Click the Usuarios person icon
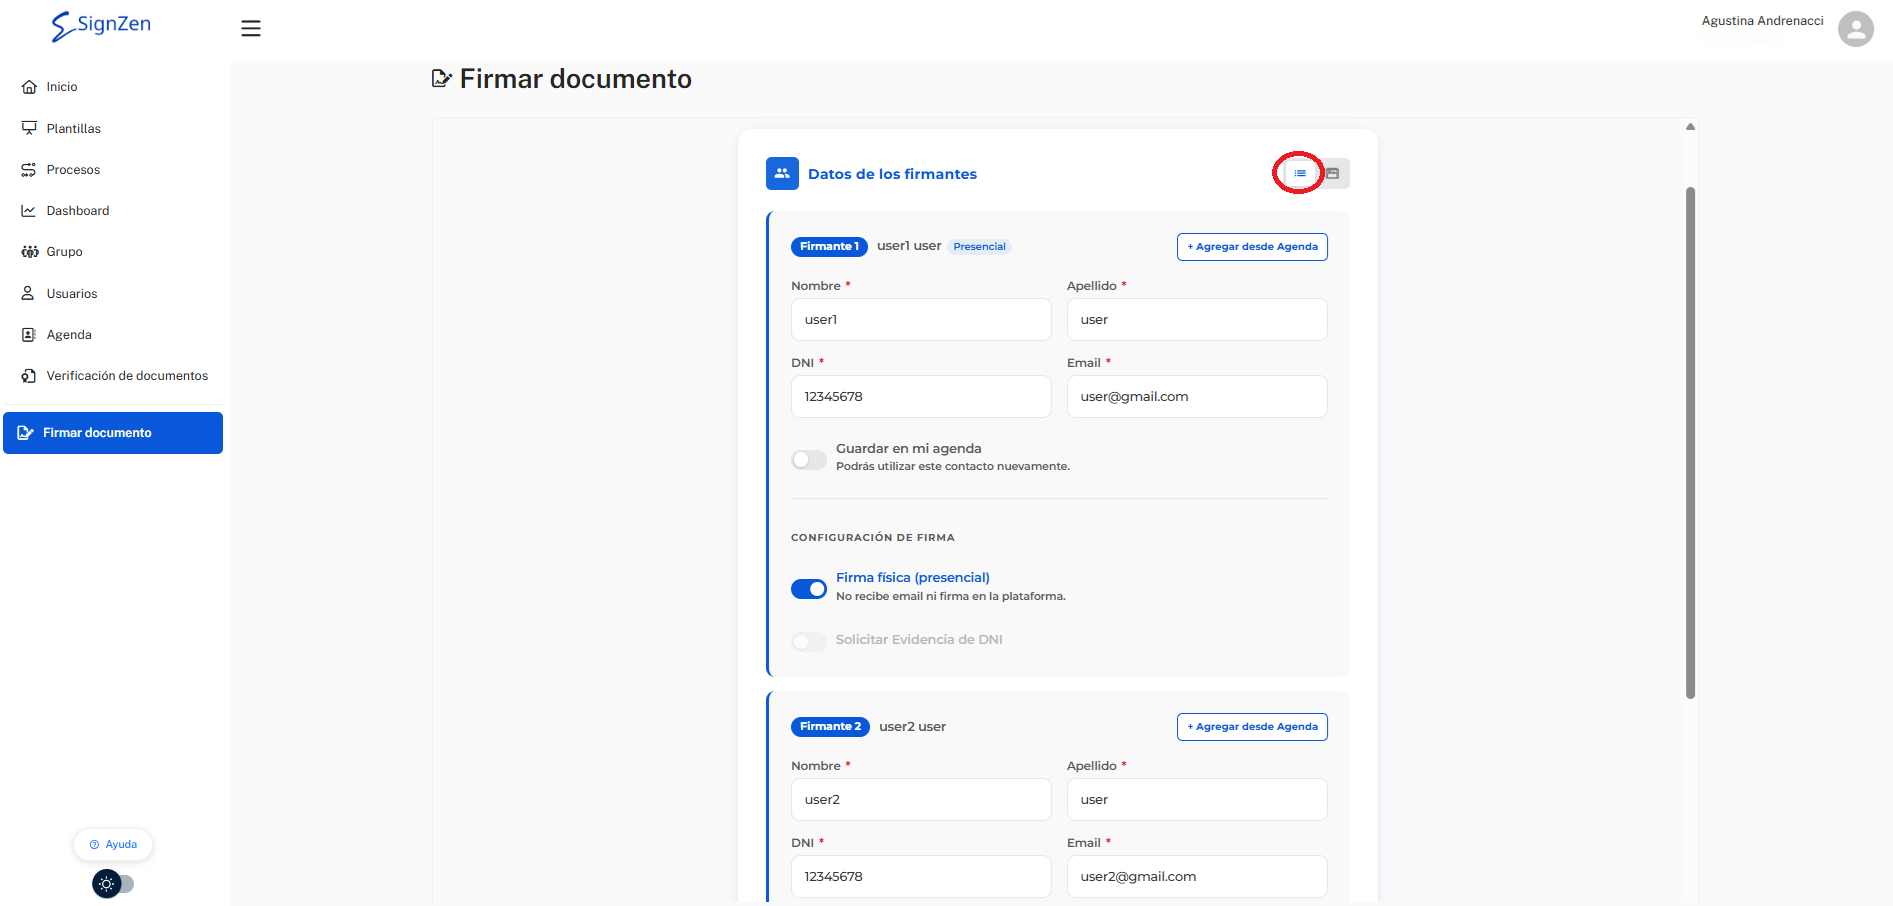 (29, 294)
